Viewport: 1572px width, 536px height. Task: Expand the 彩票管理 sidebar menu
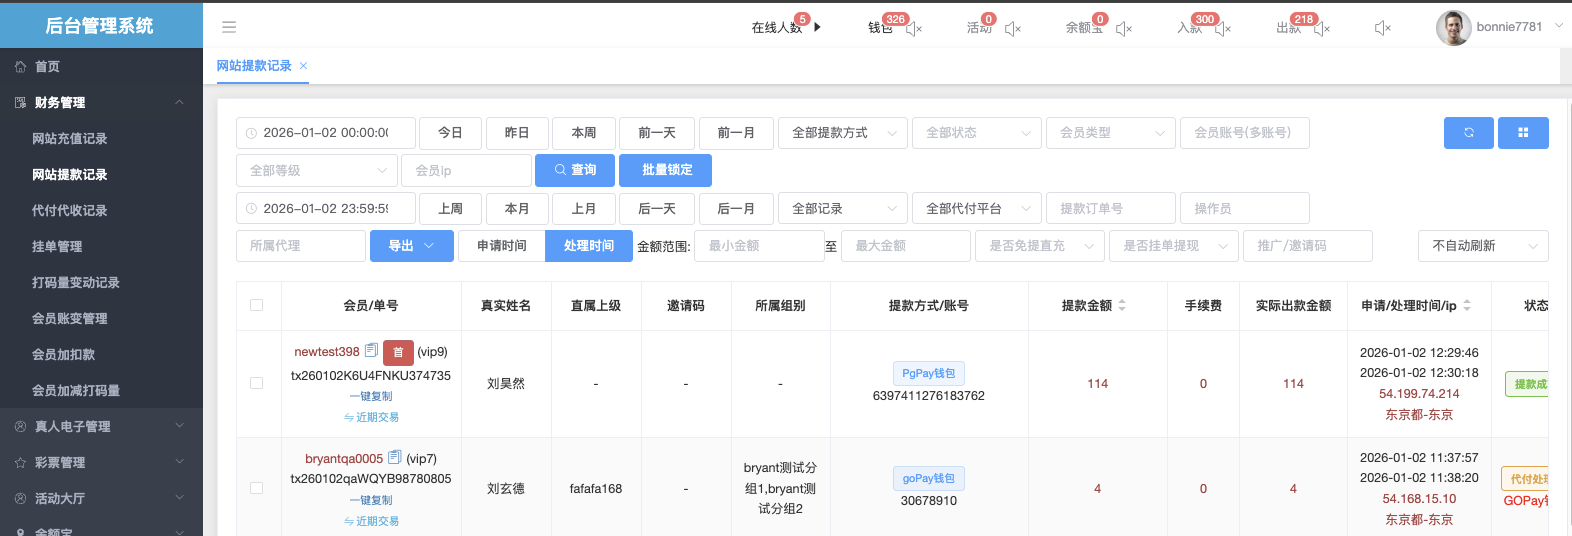pyautogui.click(x=100, y=462)
